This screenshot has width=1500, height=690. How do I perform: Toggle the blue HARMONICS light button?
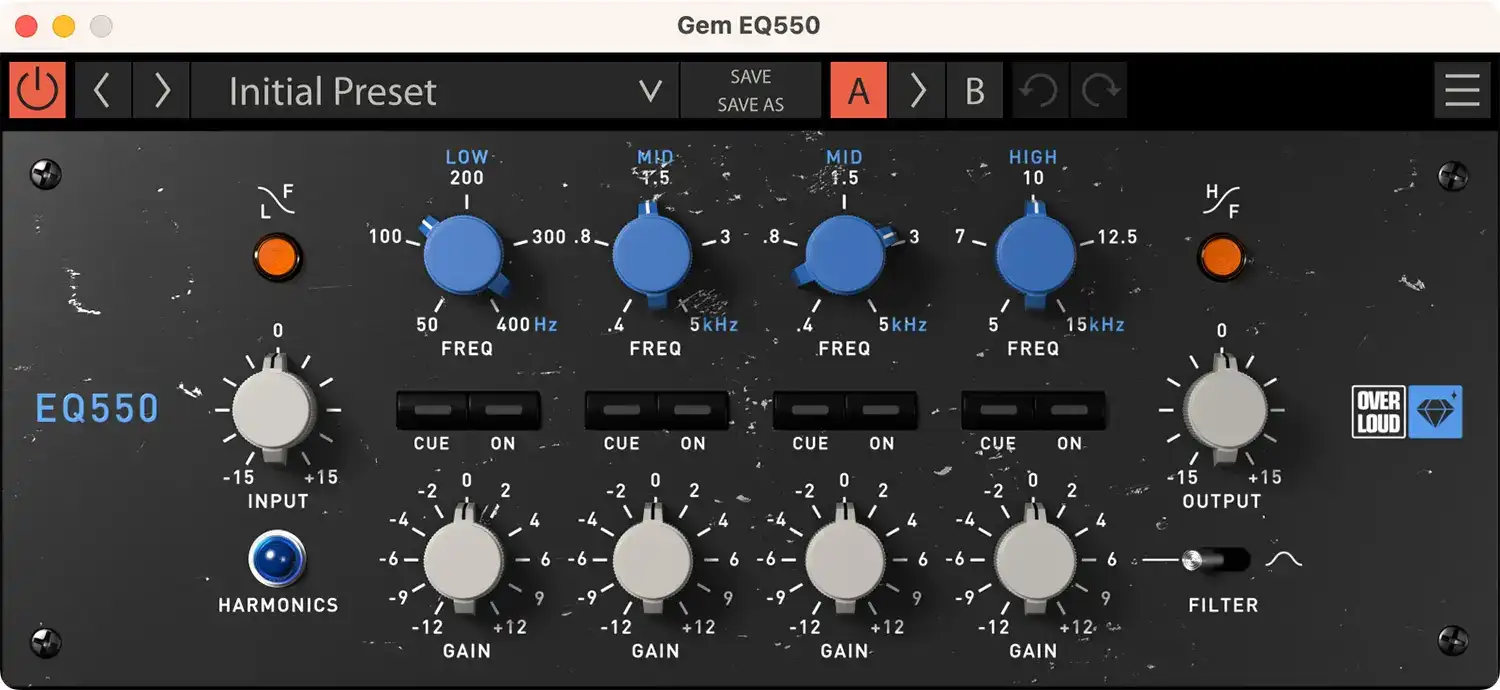click(x=277, y=558)
